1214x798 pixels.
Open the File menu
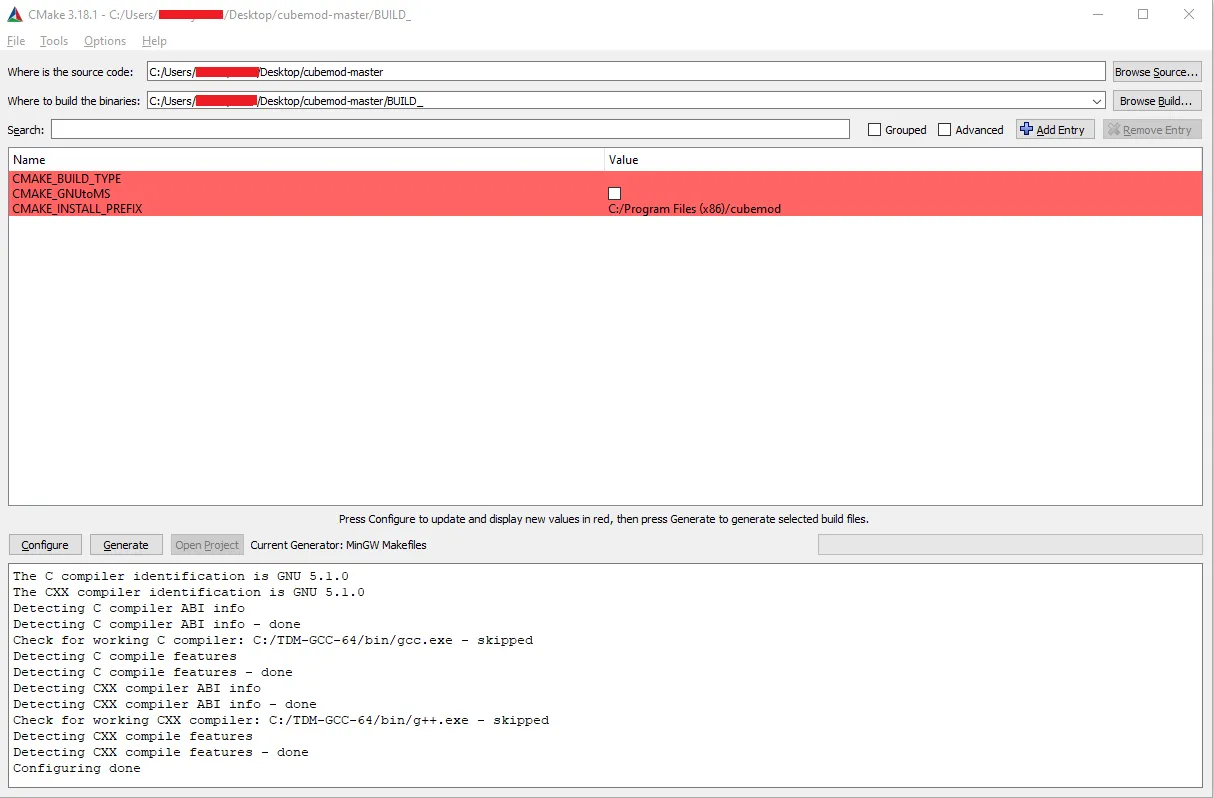16,41
